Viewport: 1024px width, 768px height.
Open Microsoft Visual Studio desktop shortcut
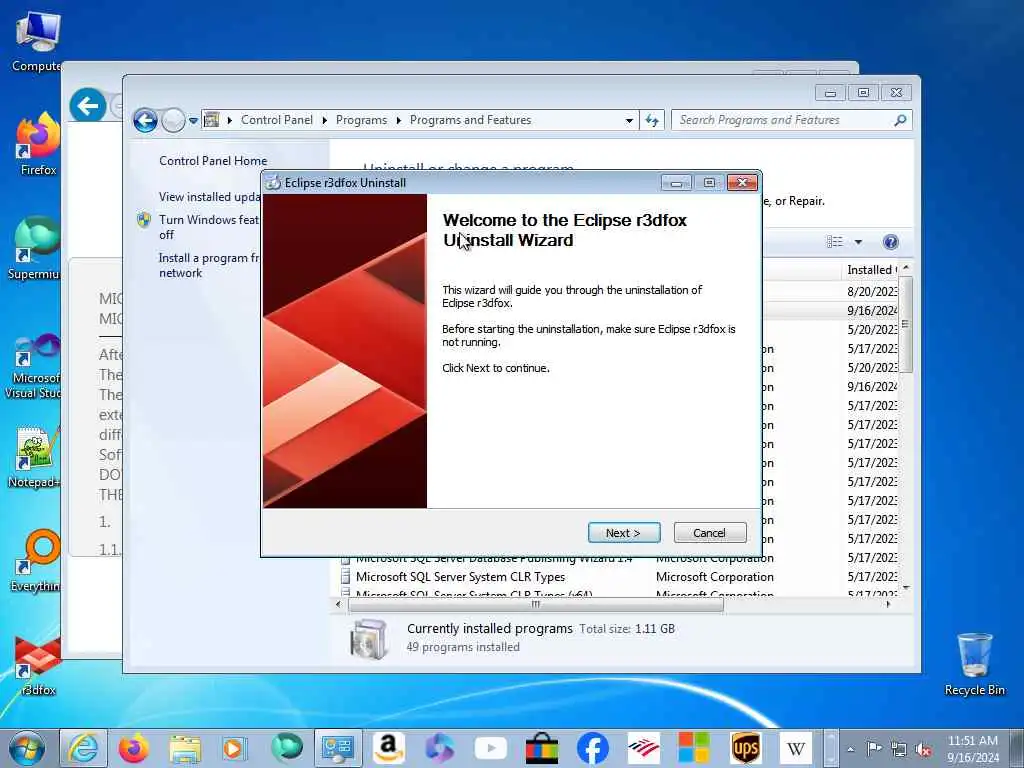point(34,366)
